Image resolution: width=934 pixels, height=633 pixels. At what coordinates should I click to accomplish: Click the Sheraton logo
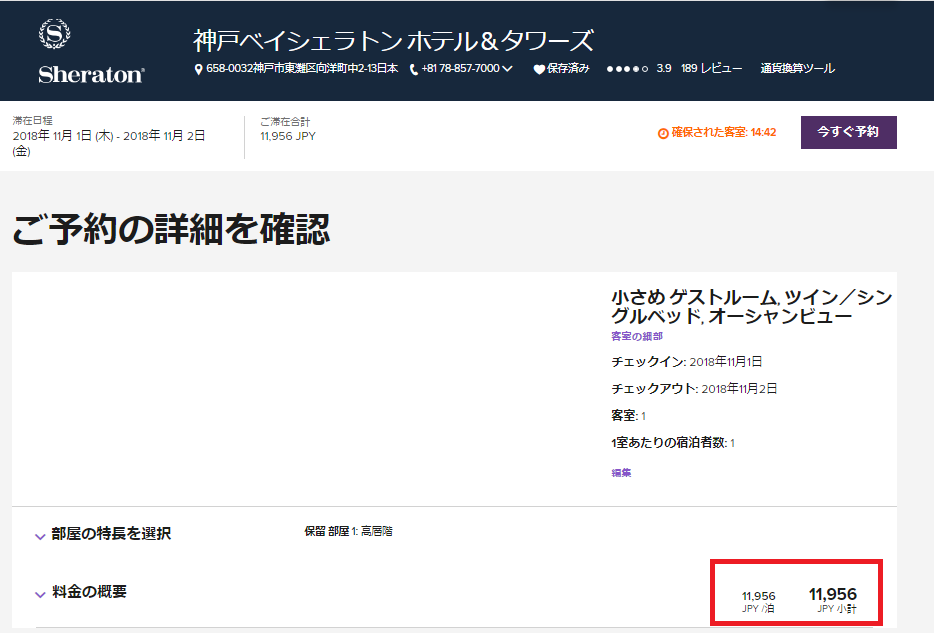pyautogui.click(x=91, y=52)
